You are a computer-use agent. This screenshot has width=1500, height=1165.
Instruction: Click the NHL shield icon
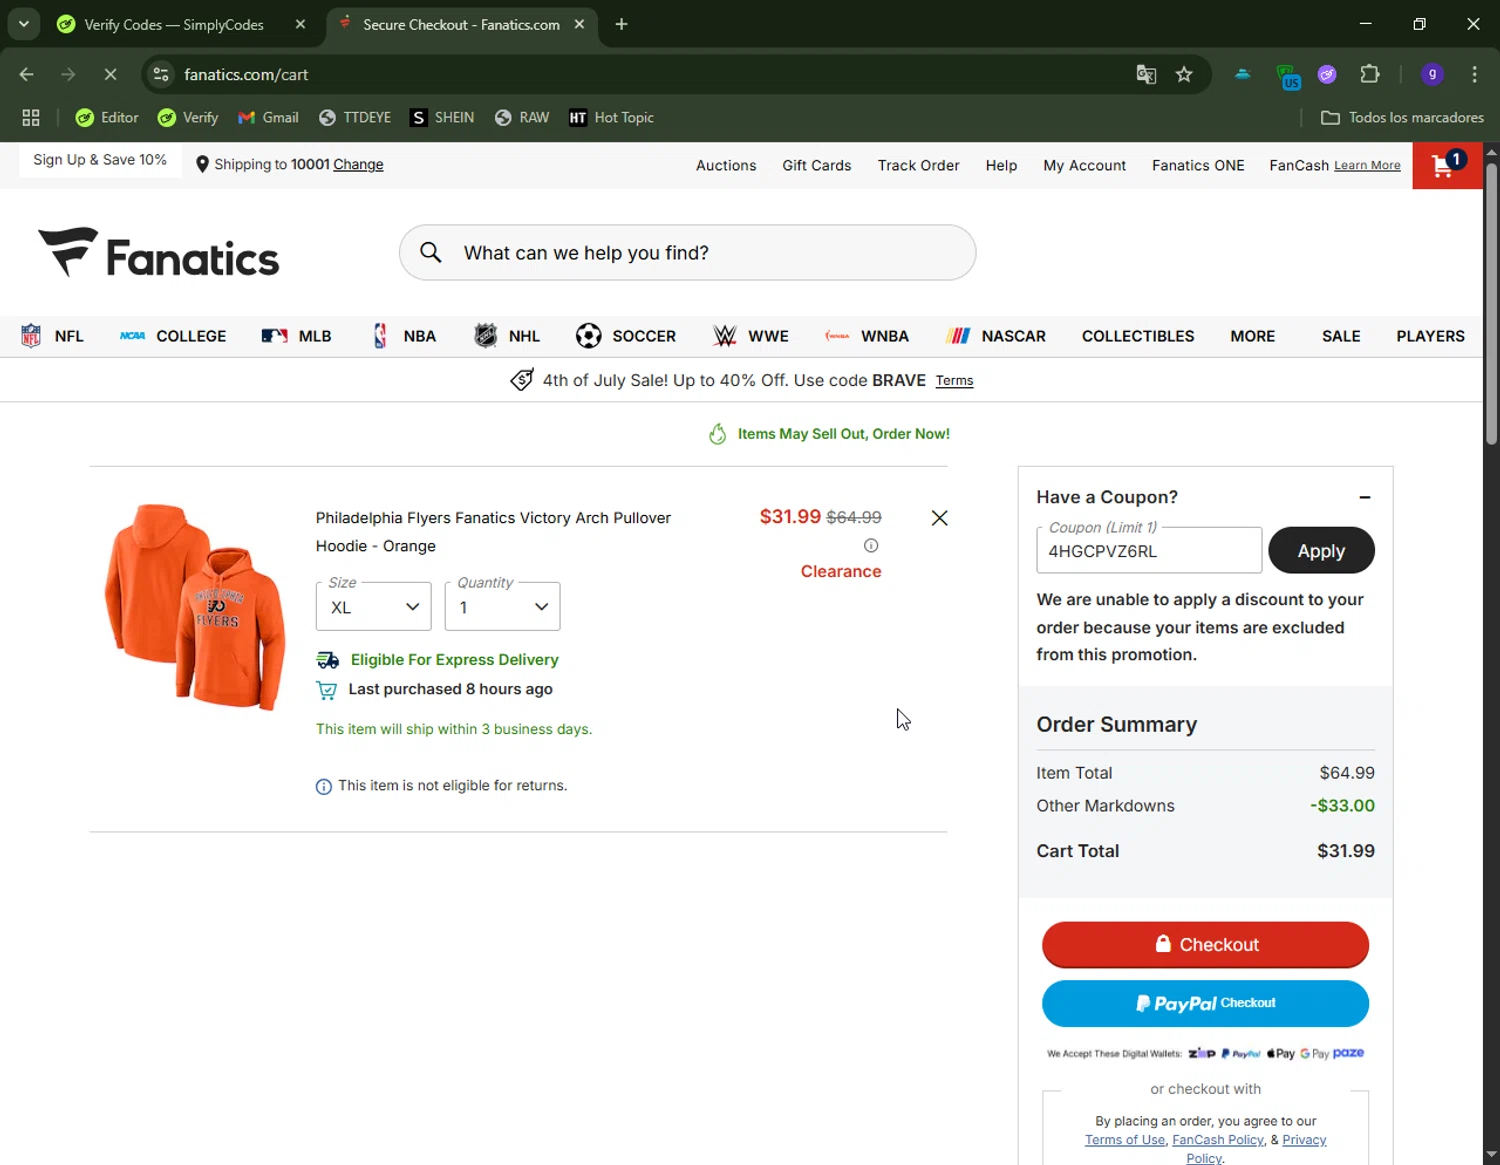pyautogui.click(x=485, y=336)
